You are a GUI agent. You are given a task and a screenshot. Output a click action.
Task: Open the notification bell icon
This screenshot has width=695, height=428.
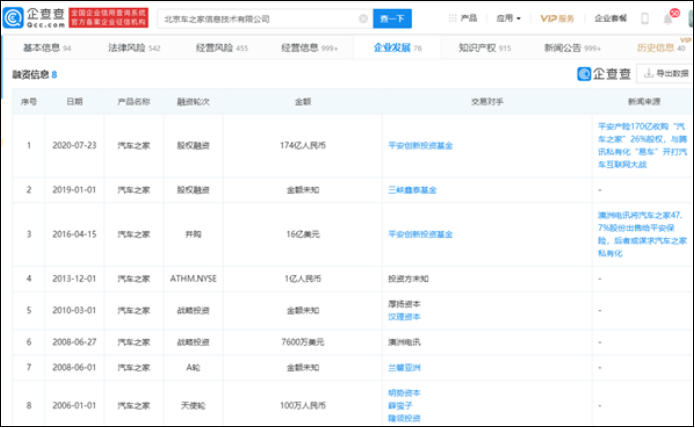click(668, 19)
